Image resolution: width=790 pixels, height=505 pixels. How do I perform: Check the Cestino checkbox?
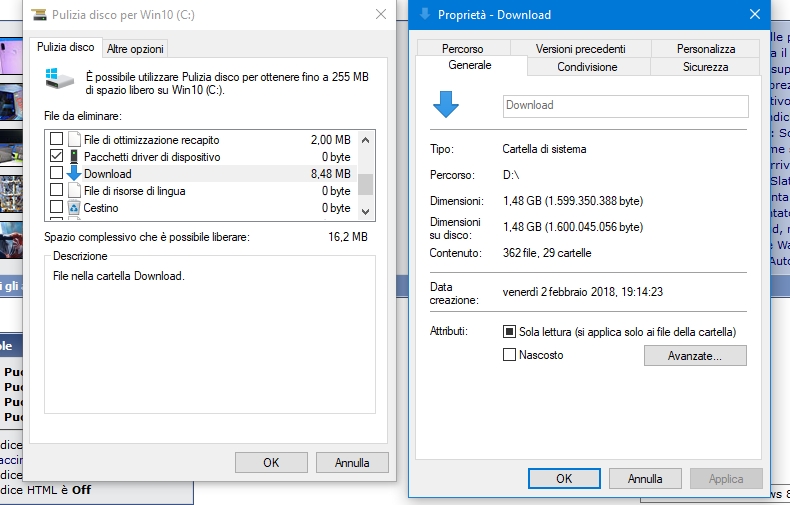56,207
